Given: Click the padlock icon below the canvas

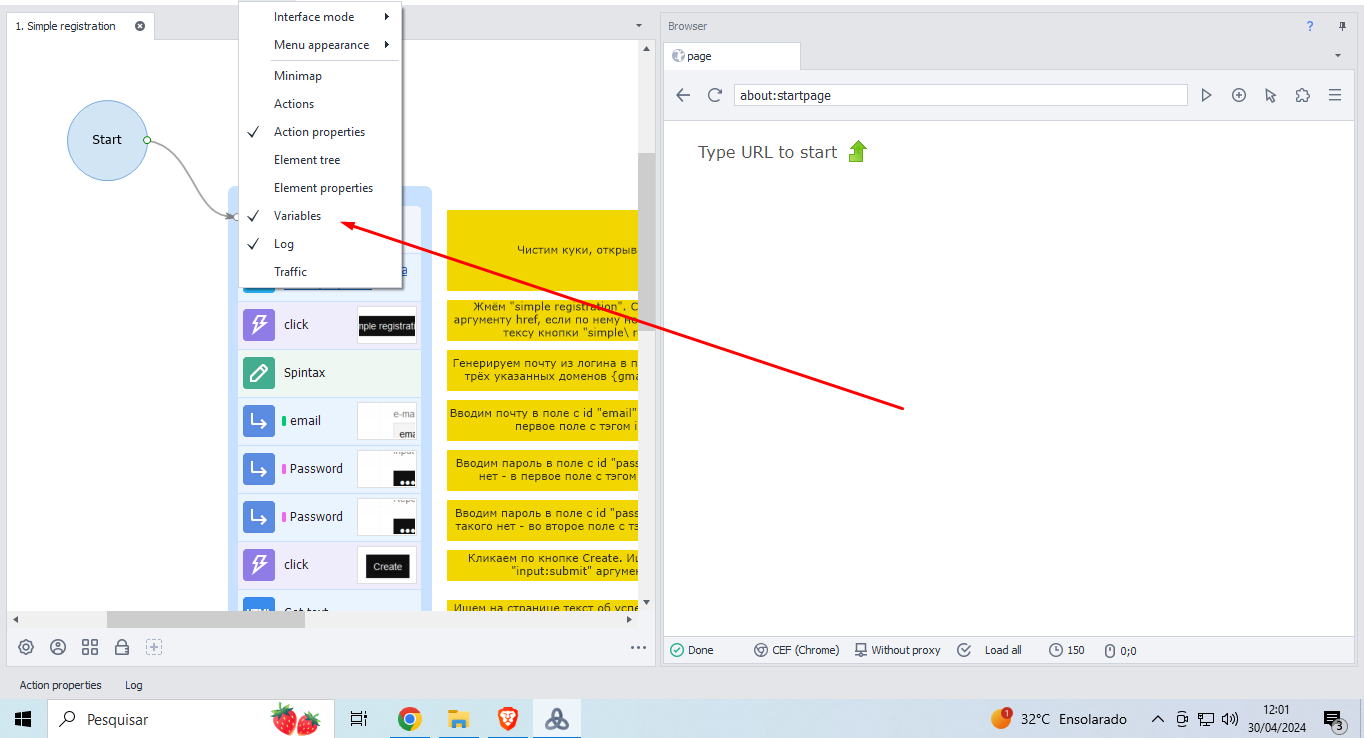Looking at the screenshot, I should (122, 647).
